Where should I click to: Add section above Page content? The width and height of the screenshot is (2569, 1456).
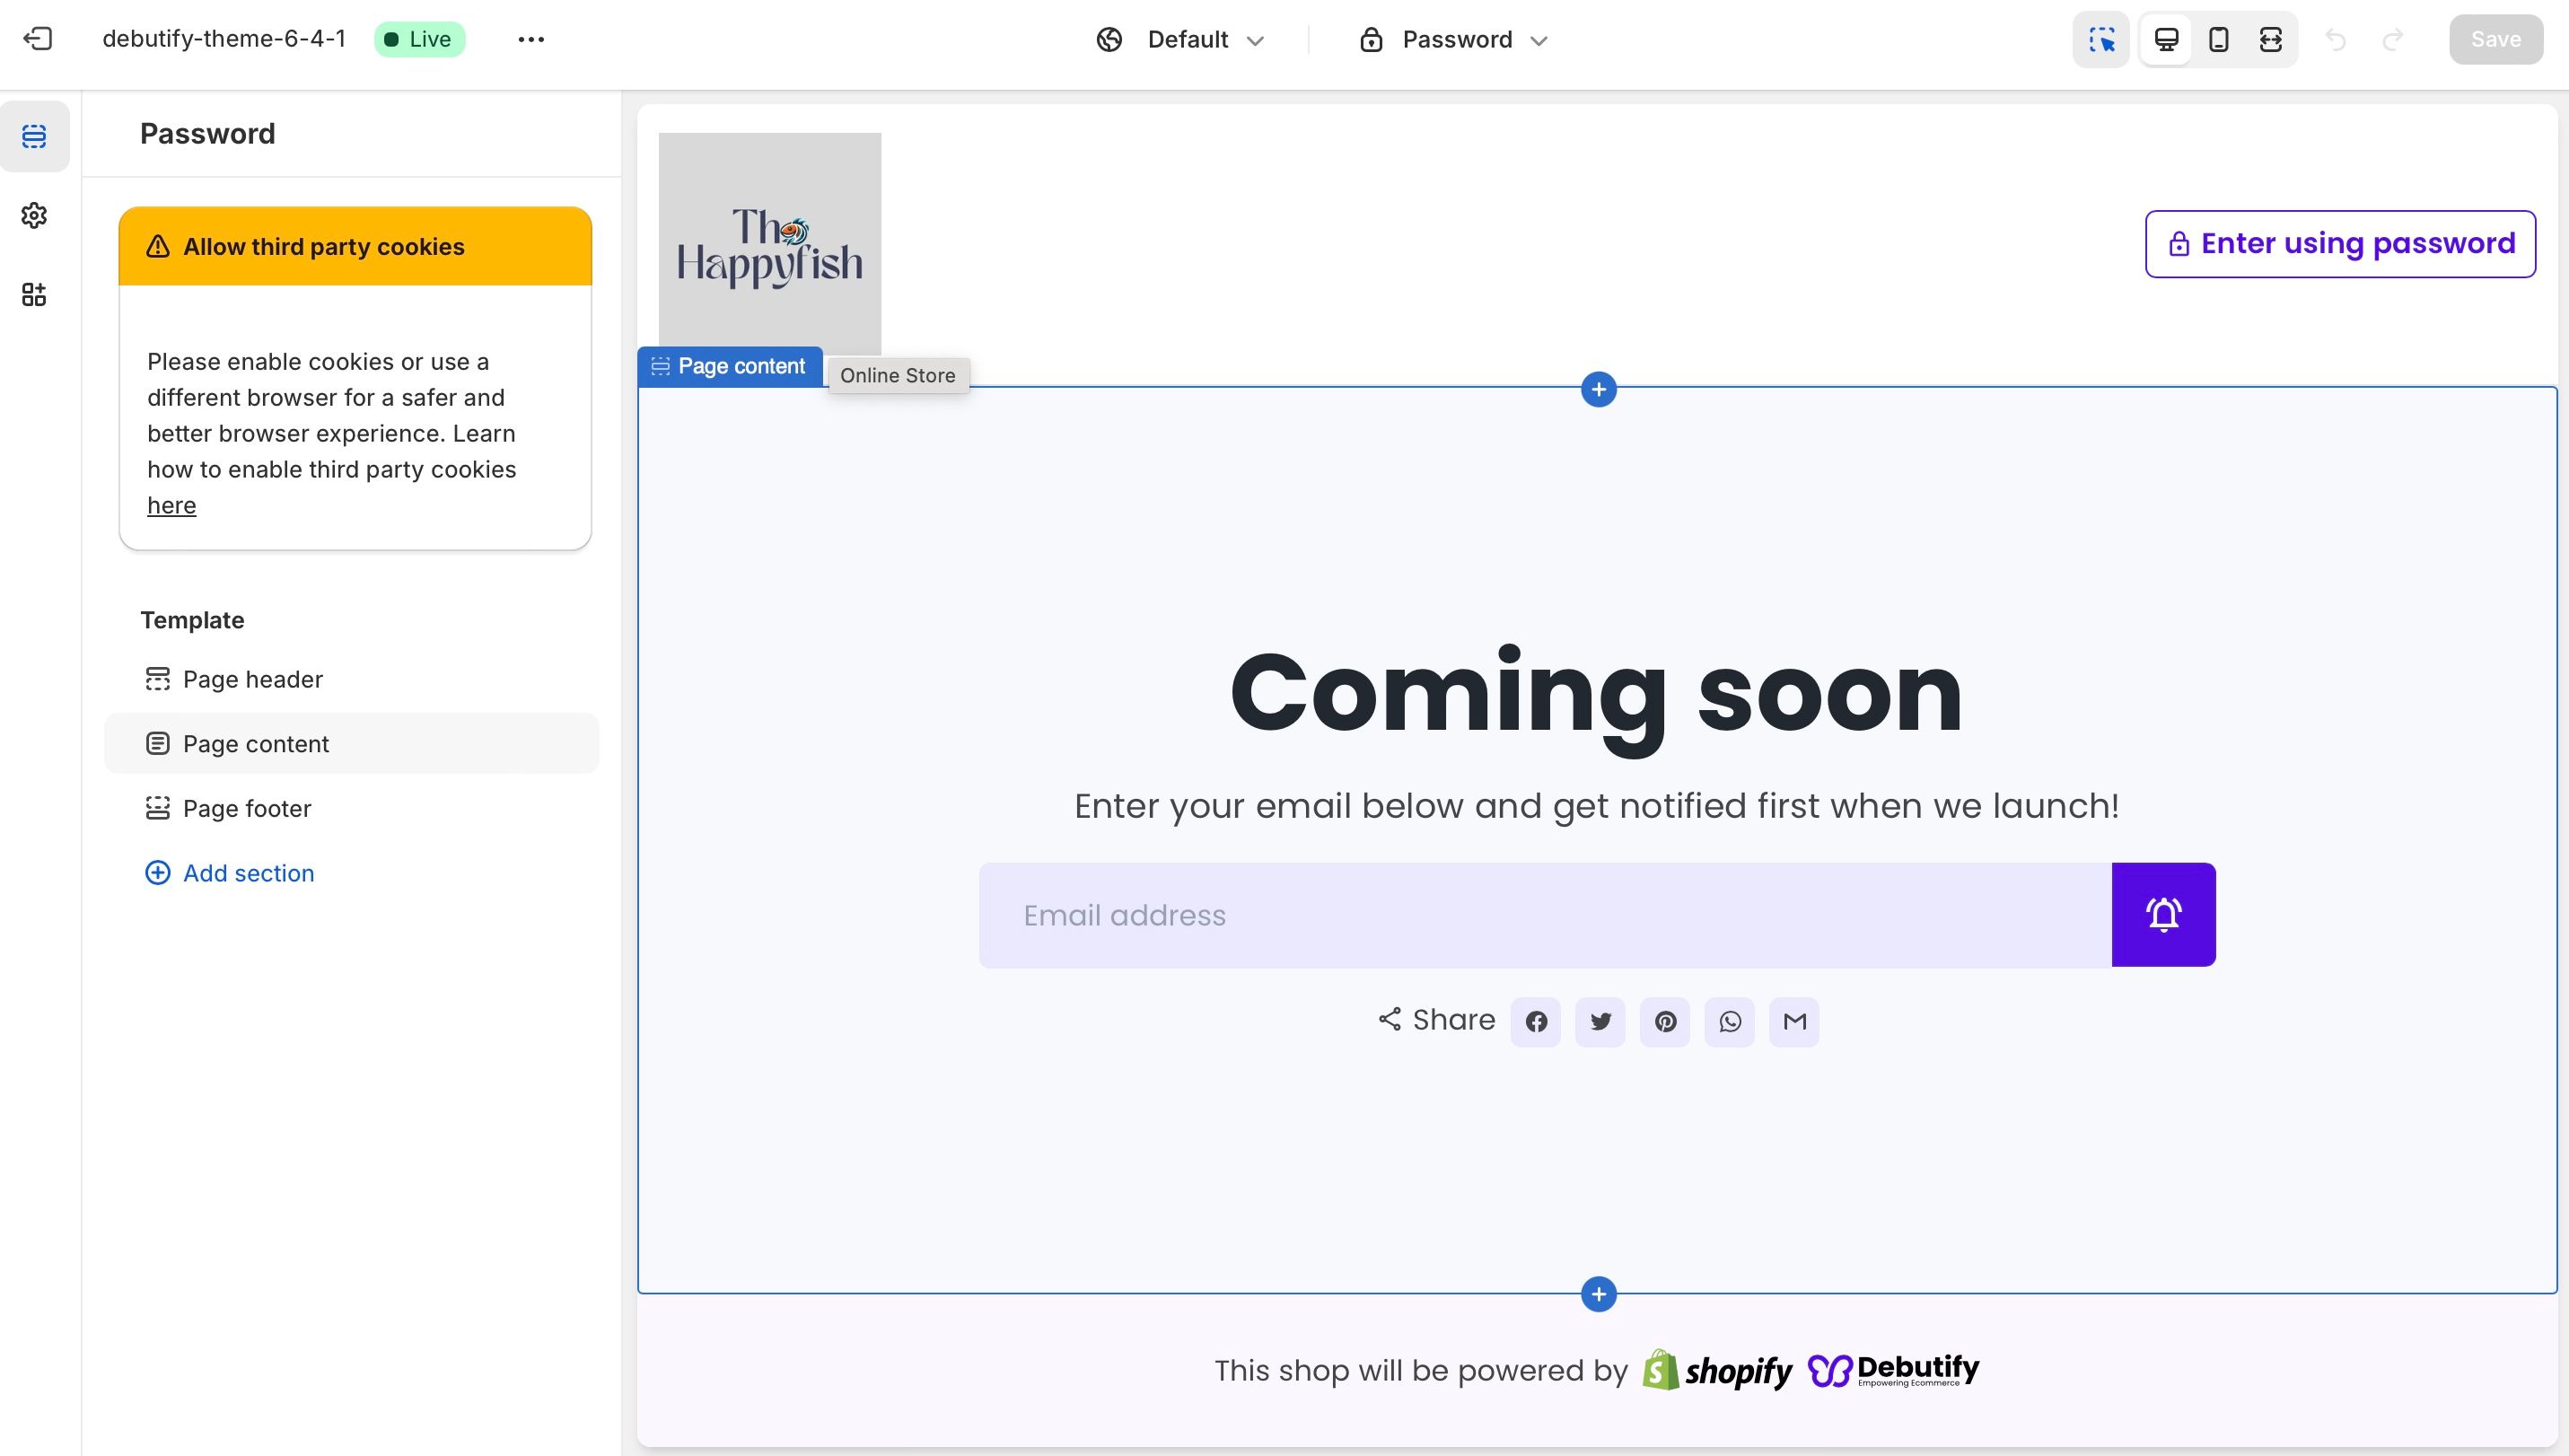[1598, 389]
